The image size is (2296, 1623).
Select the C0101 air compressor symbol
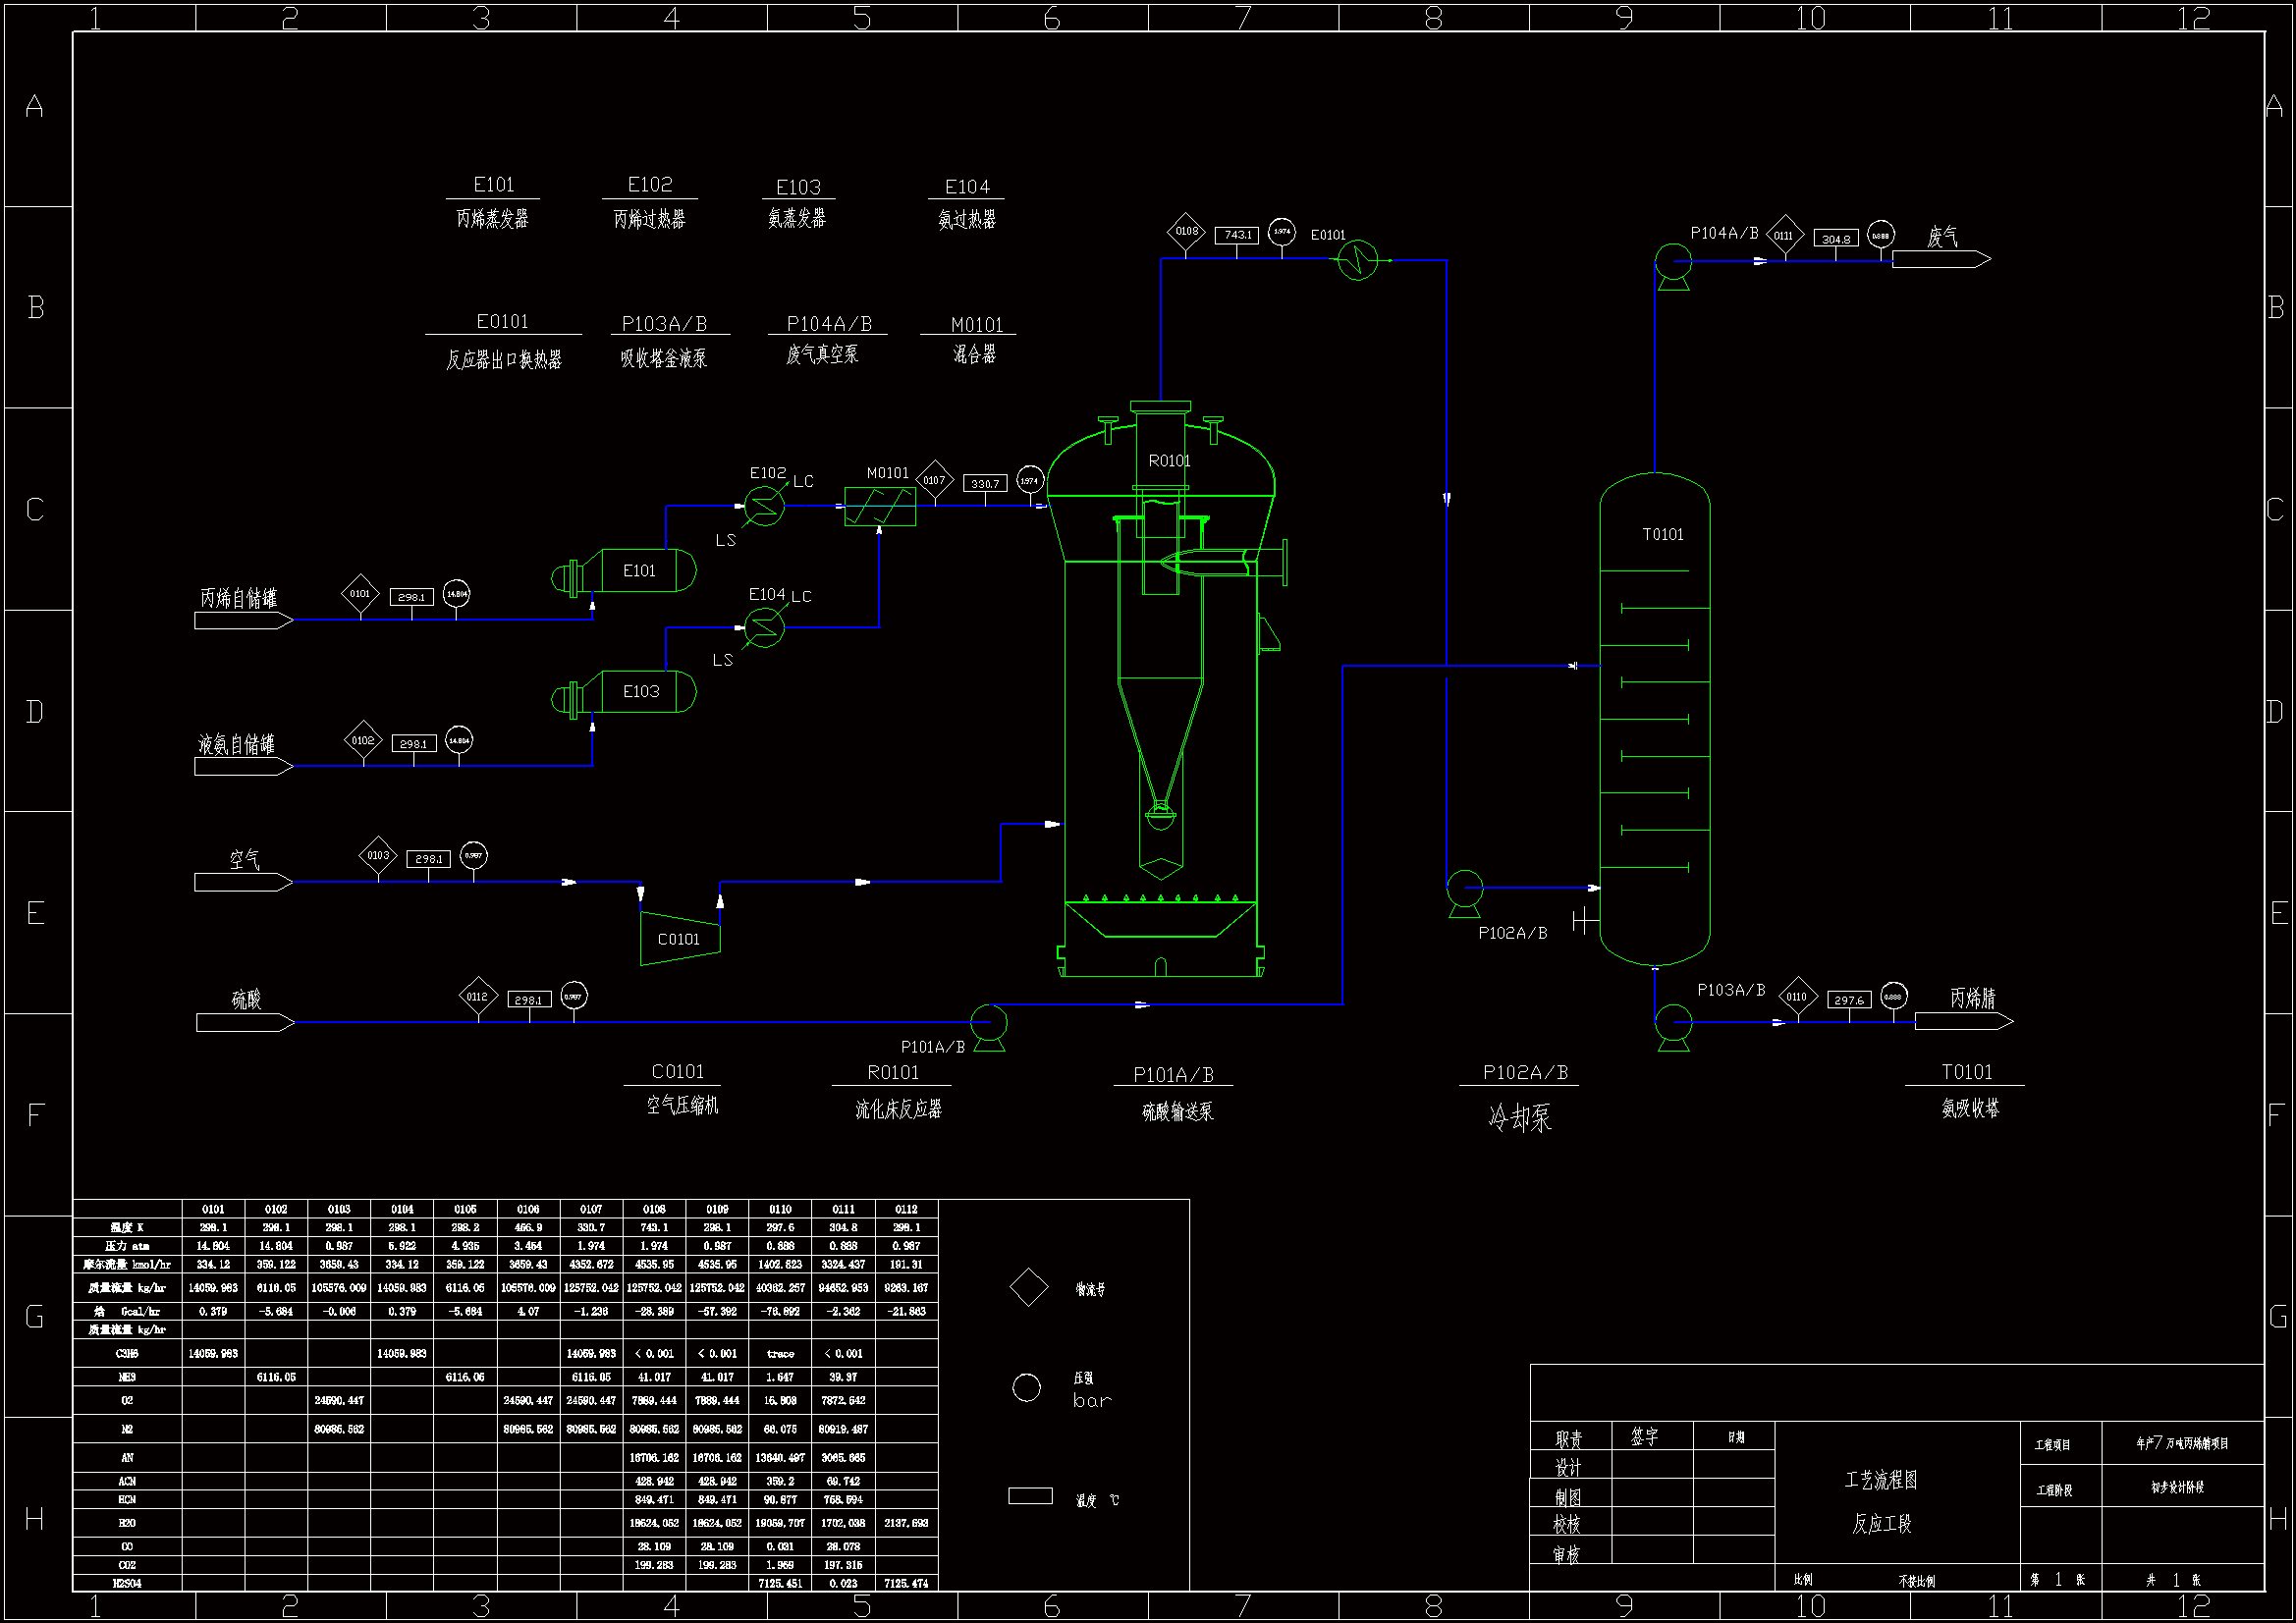coord(680,938)
